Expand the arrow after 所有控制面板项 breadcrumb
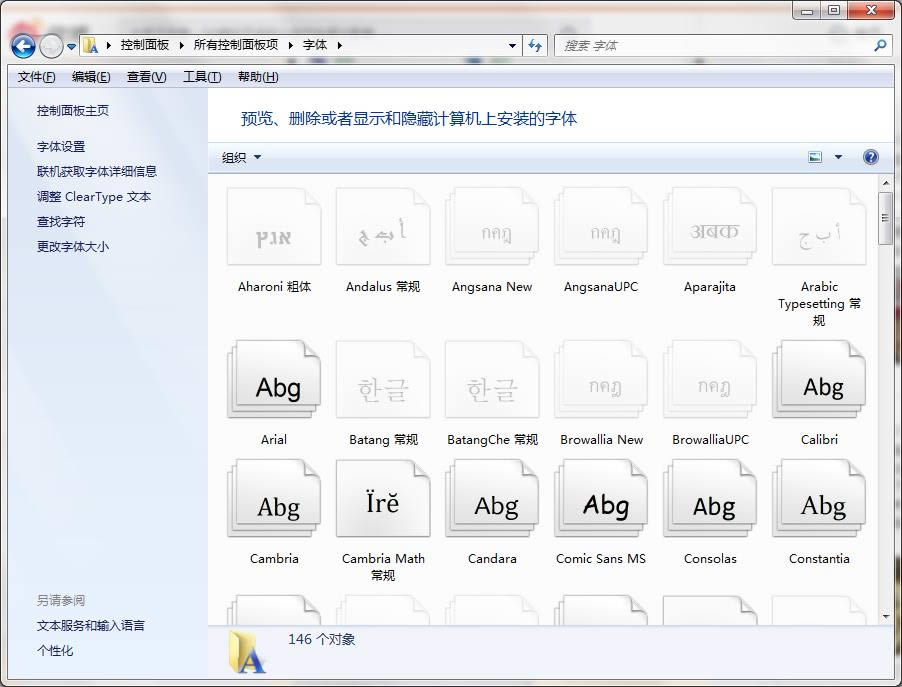 (x=291, y=45)
